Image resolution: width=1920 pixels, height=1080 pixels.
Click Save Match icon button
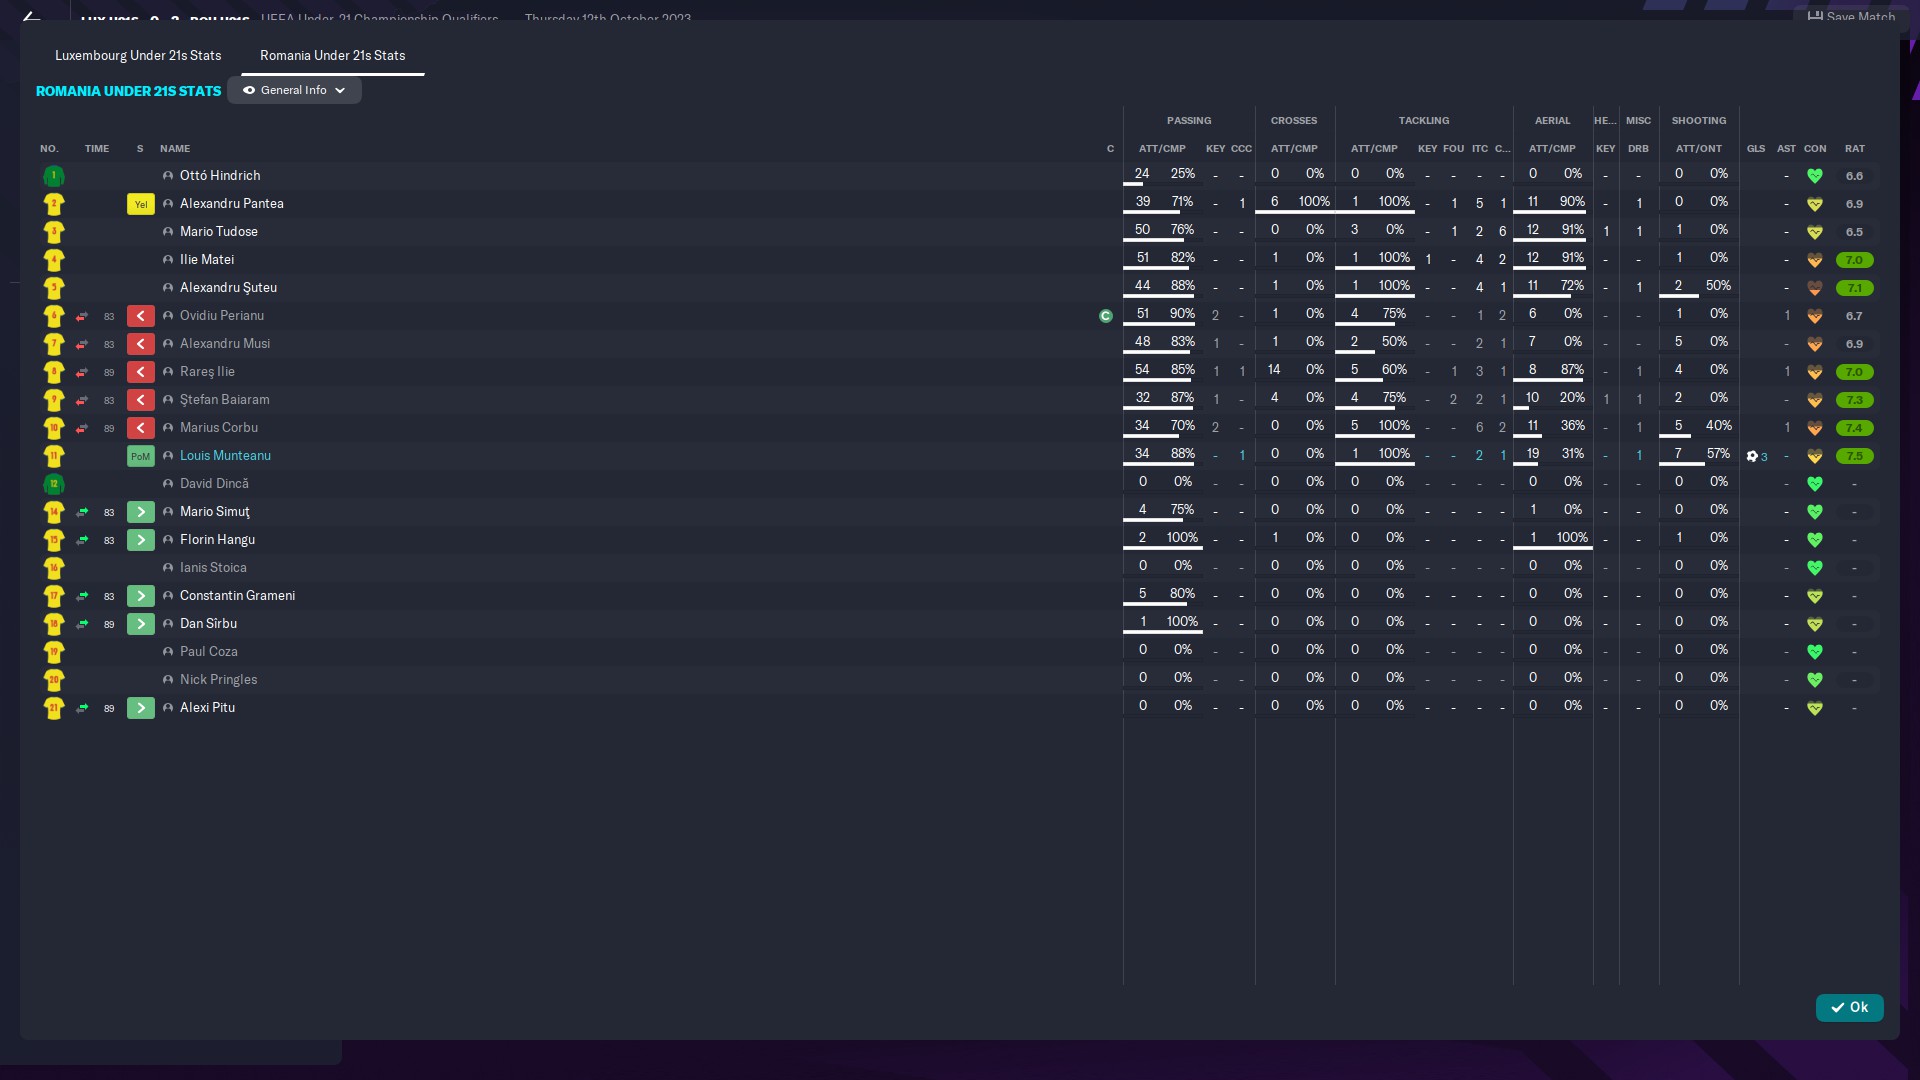pyautogui.click(x=1815, y=15)
